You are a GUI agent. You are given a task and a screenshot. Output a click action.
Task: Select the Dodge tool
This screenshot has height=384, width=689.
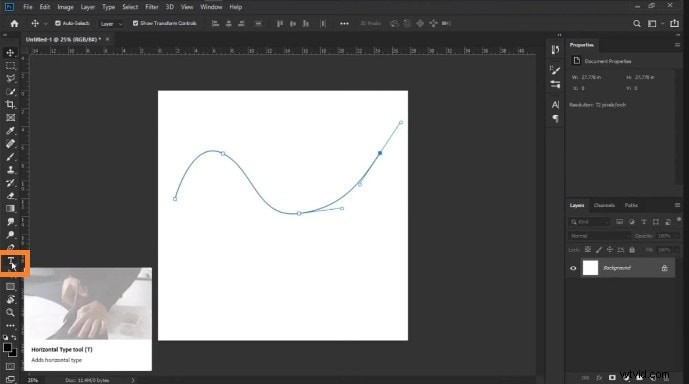[x=10, y=235]
